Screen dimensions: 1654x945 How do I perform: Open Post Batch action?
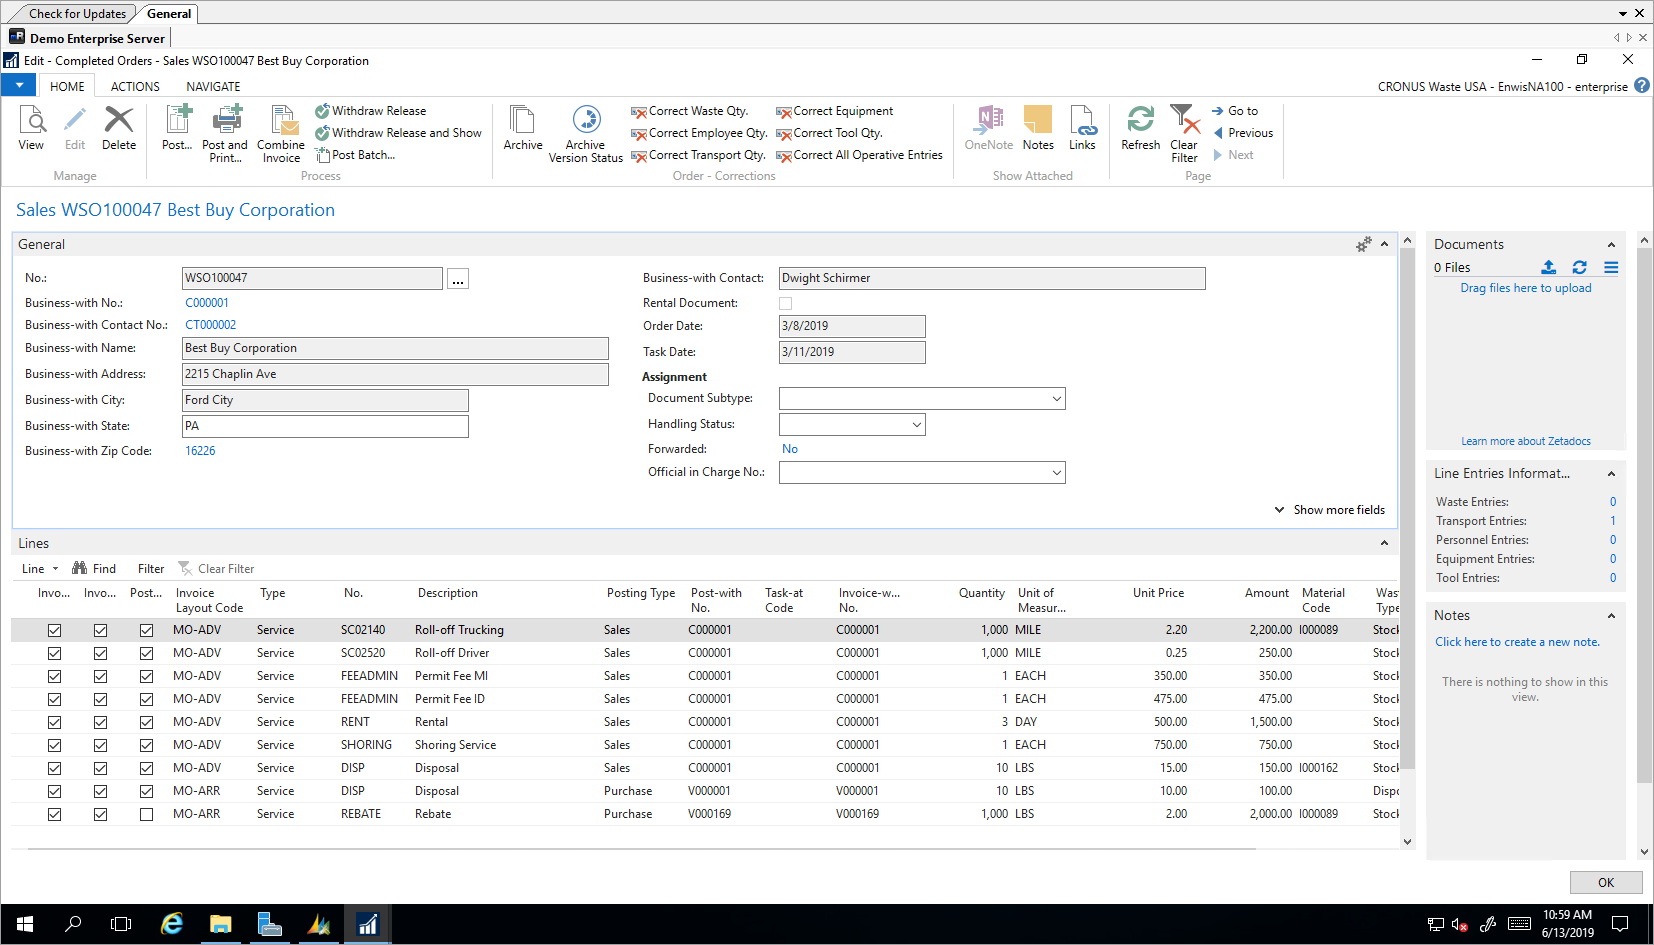click(355, 155)
